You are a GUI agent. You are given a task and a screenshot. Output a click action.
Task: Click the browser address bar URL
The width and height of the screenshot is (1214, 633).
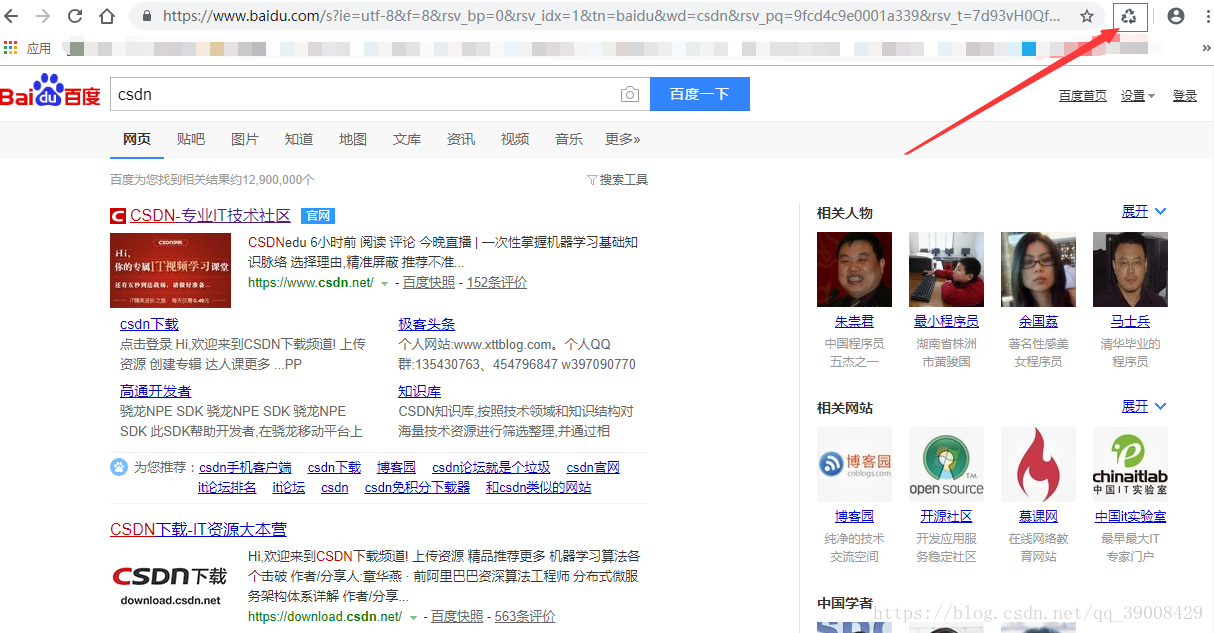point(612,16)
